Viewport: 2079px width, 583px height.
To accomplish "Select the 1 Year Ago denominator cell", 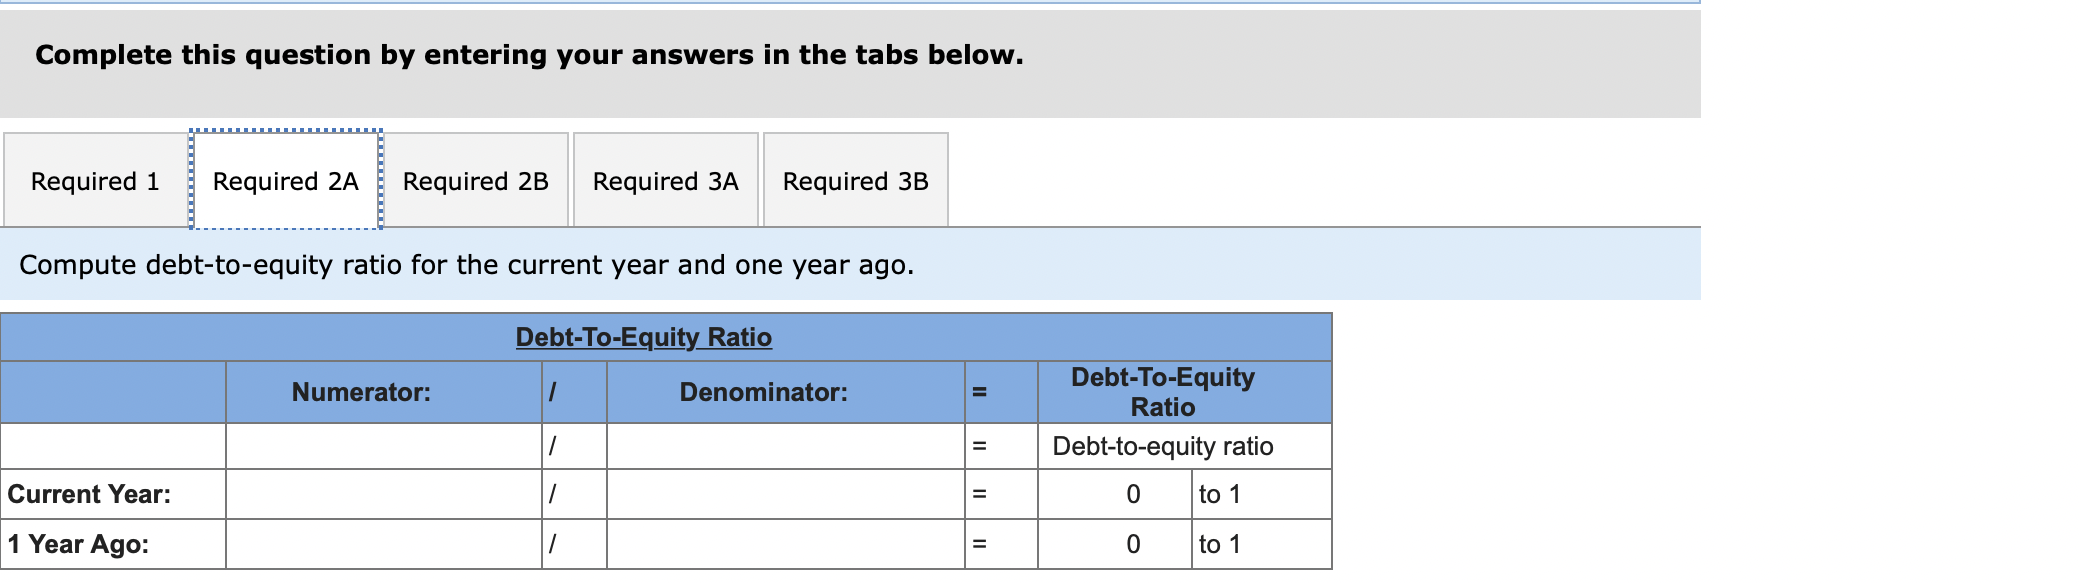I will coord(785,543).
